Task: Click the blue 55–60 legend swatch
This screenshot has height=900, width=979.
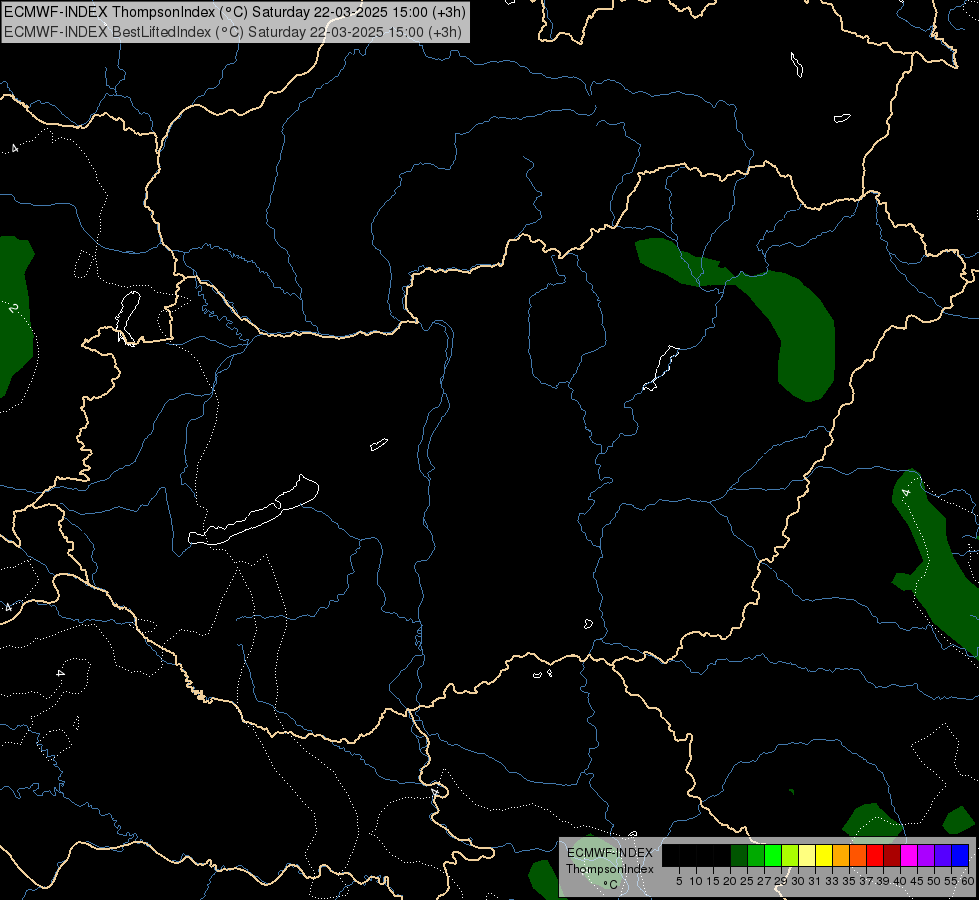Action: coord(960,855)
